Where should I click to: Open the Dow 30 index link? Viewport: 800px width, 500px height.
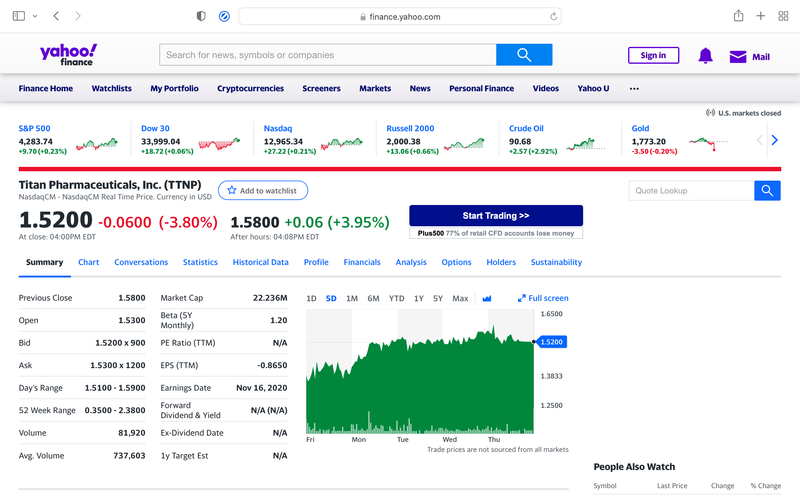coord(155,129)
